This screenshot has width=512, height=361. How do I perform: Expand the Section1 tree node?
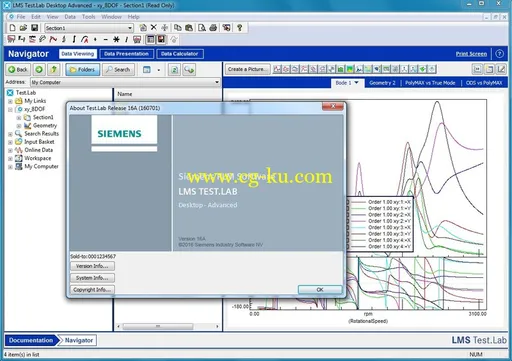(19, 118)
